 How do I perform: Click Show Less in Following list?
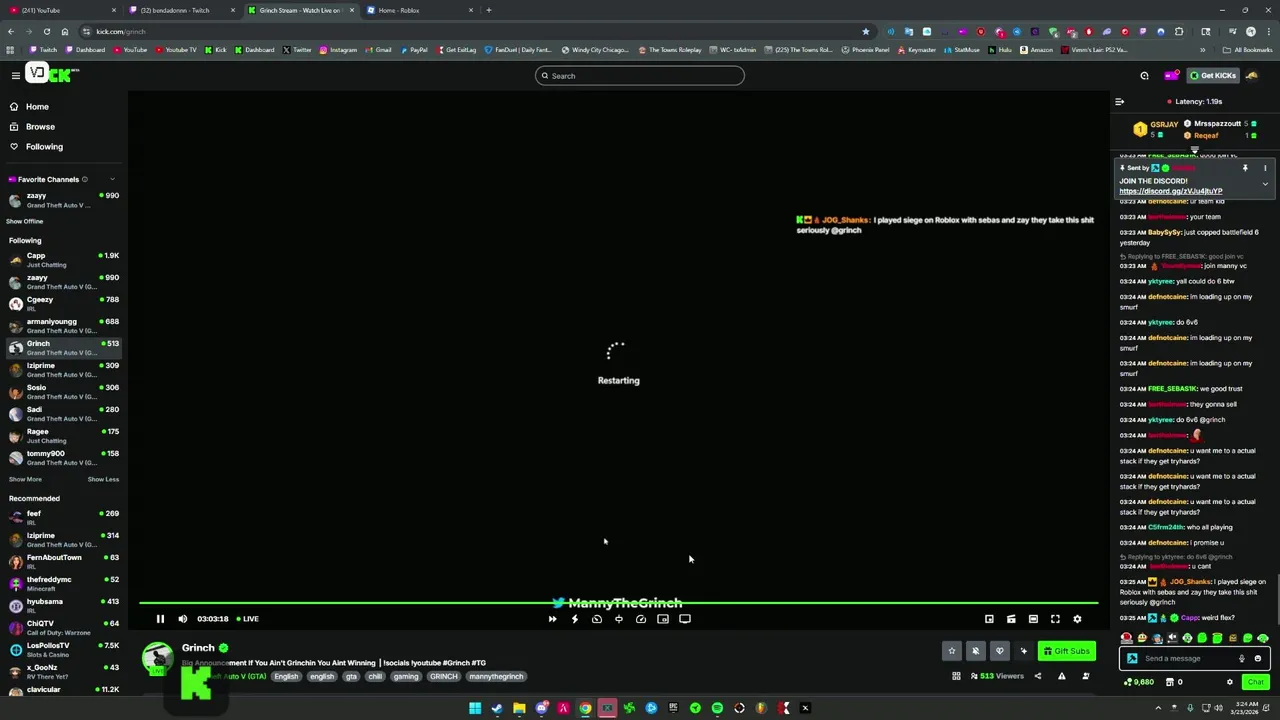tap(103, 479)
